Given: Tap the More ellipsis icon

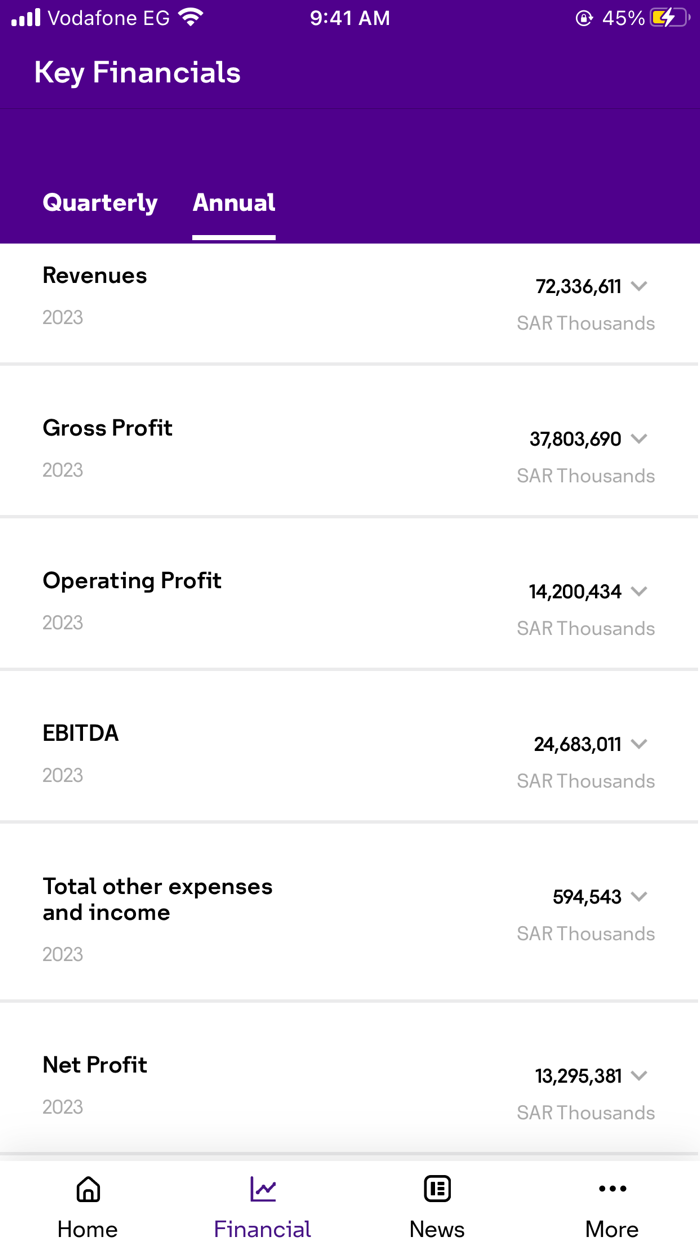Looking at the screenshot, I should point(612,1189).
